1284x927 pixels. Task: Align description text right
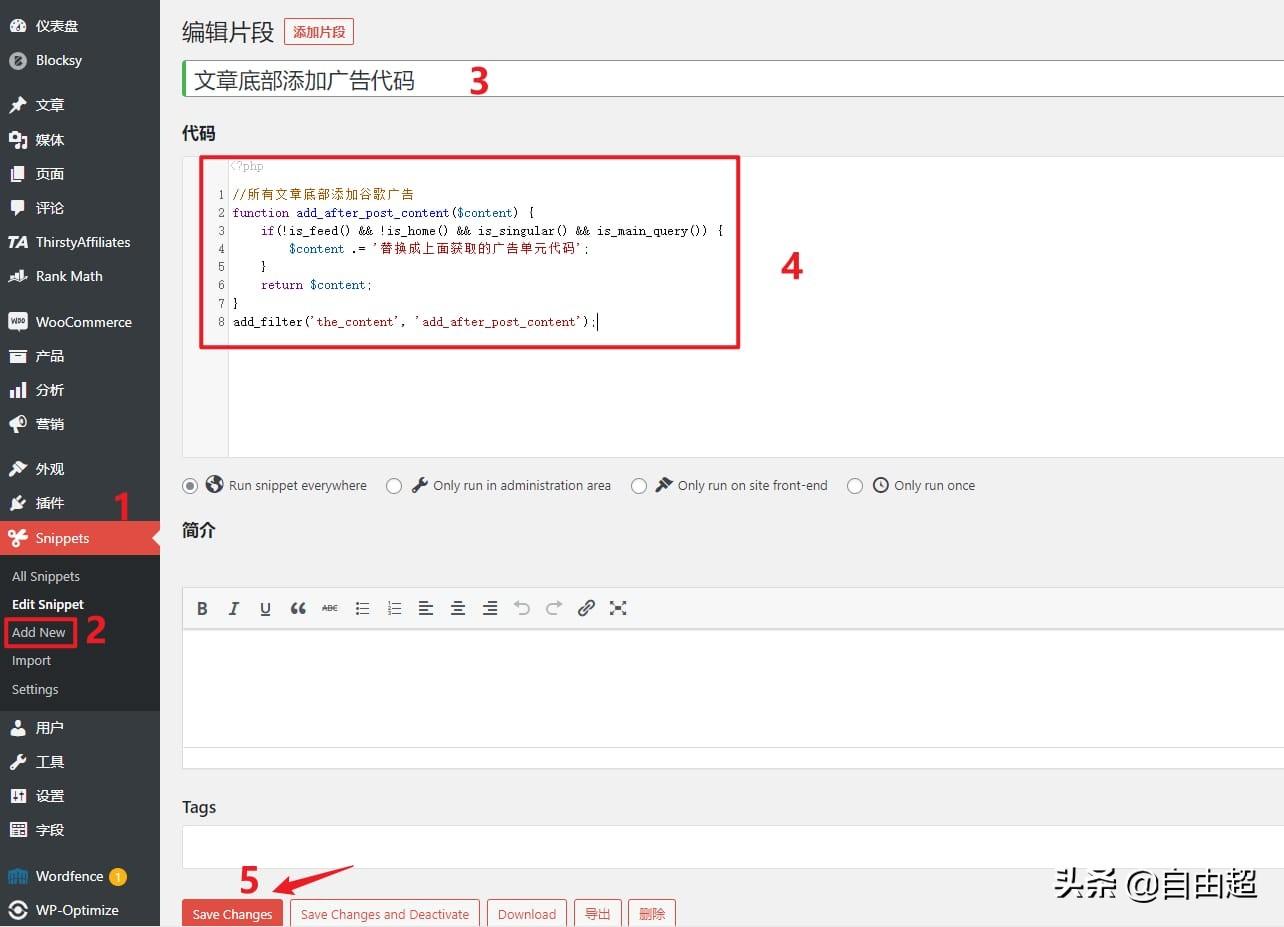[490, 608]
